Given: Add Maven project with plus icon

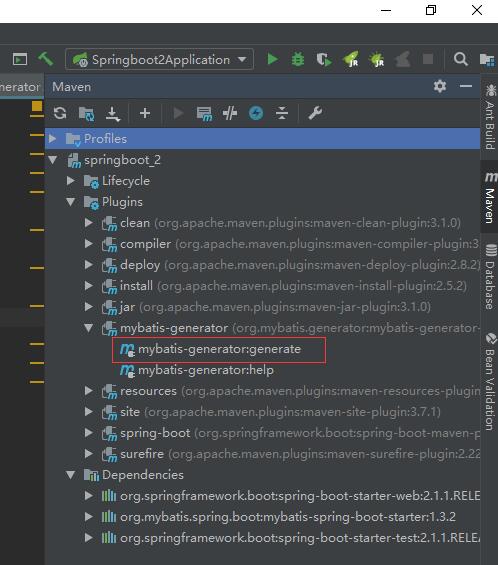Looking at the screenshot, I should (145, 113).
